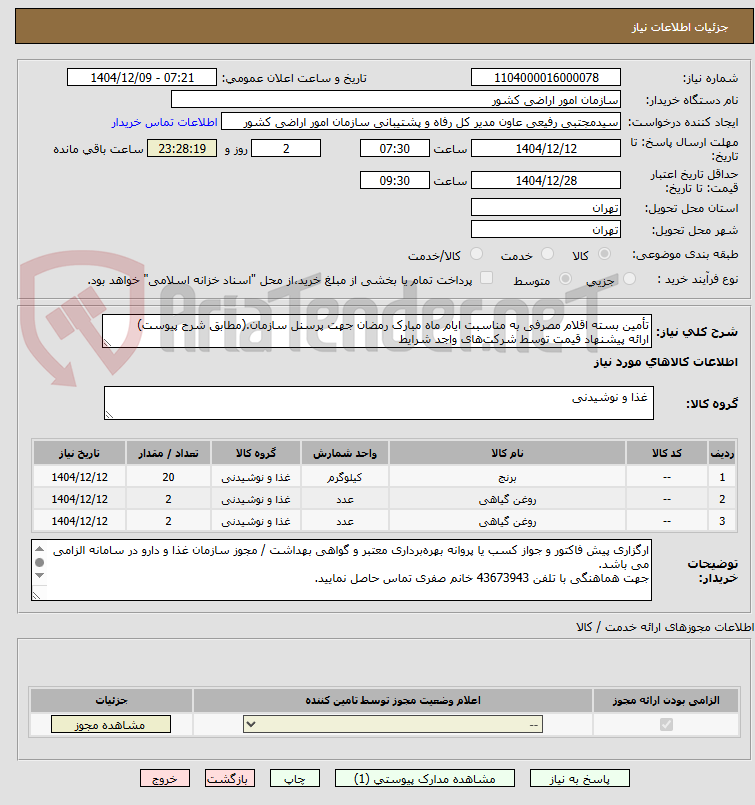Click the اطلاعات مجوزهای ارائه خدمت / کالا heading
755x805 pixels.
coord(665,627)
